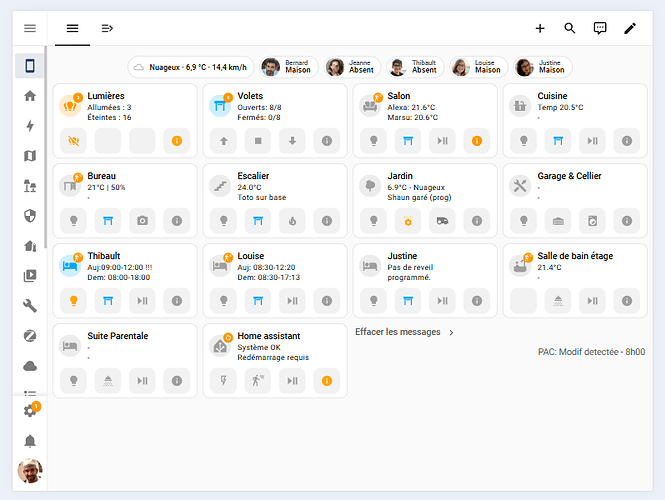The height and width of the screenshot is (500, 665).
Task: Click the plus add icon in header
Action: point(540,28)
